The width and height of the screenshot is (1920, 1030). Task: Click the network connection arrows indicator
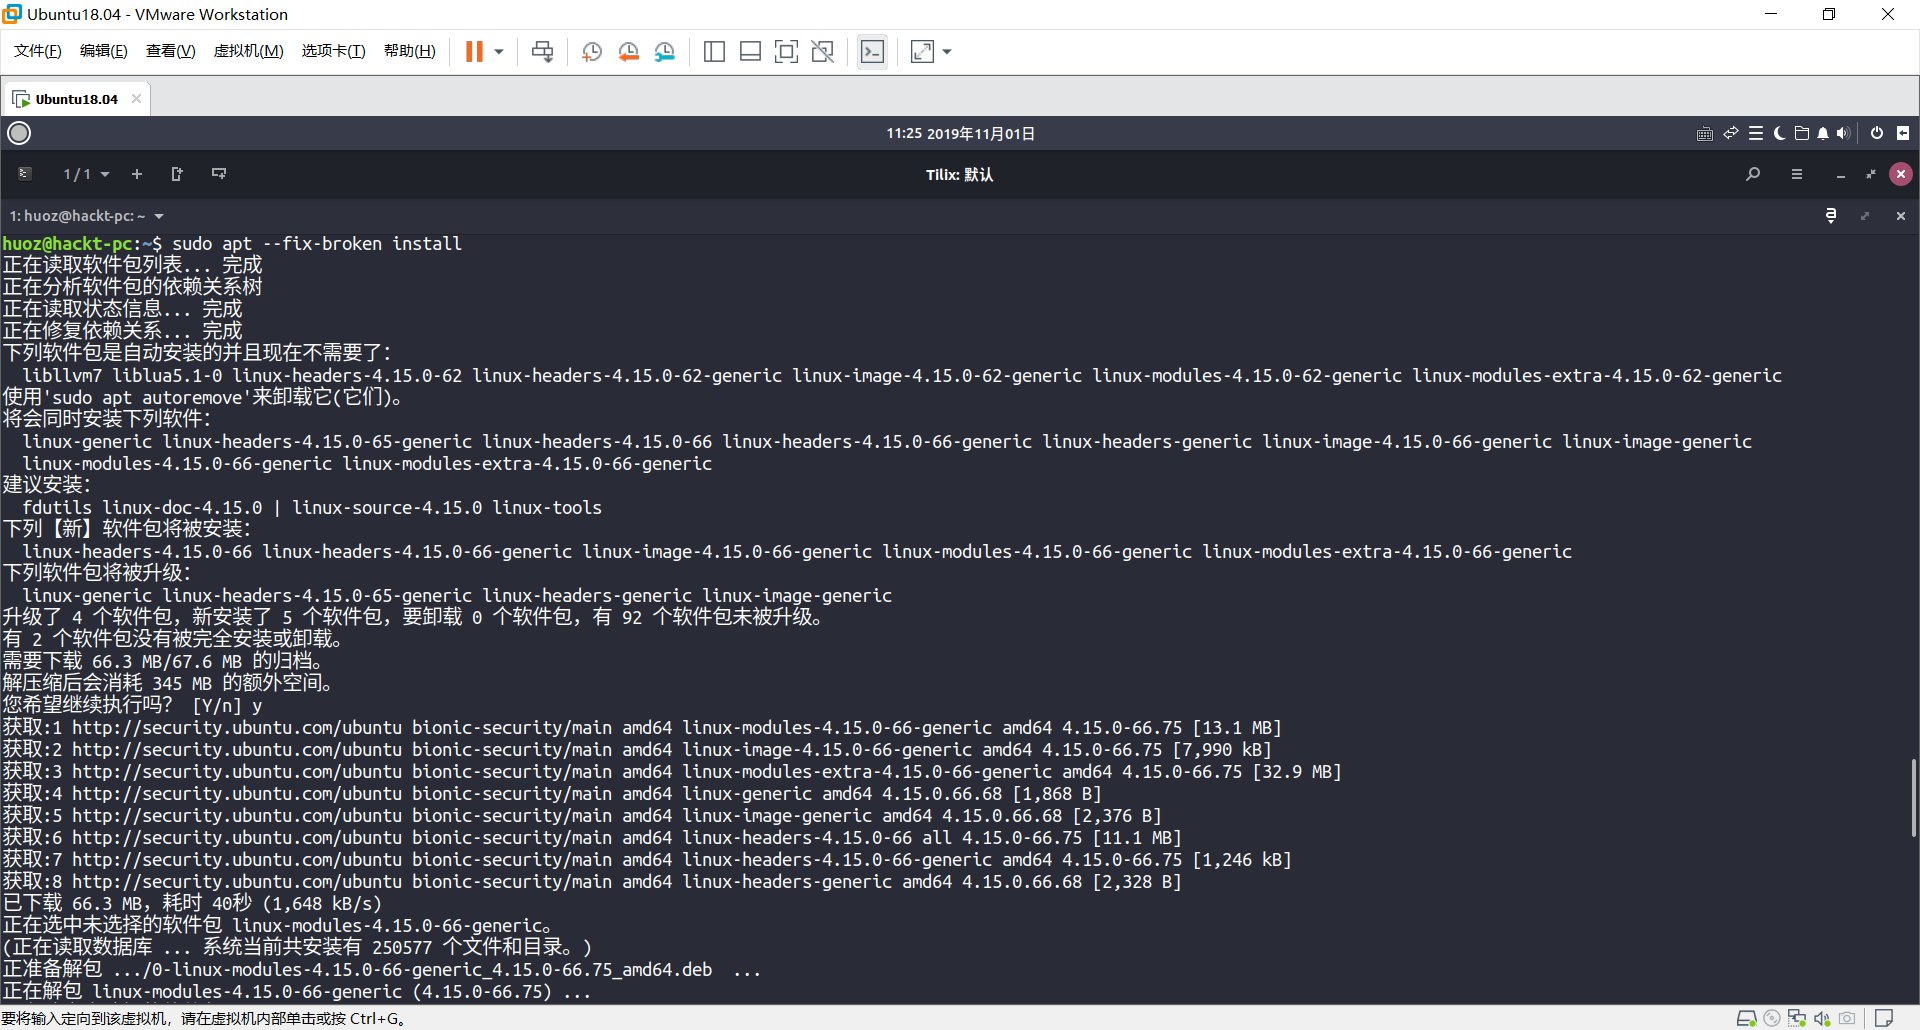(x=1731, y=134)
